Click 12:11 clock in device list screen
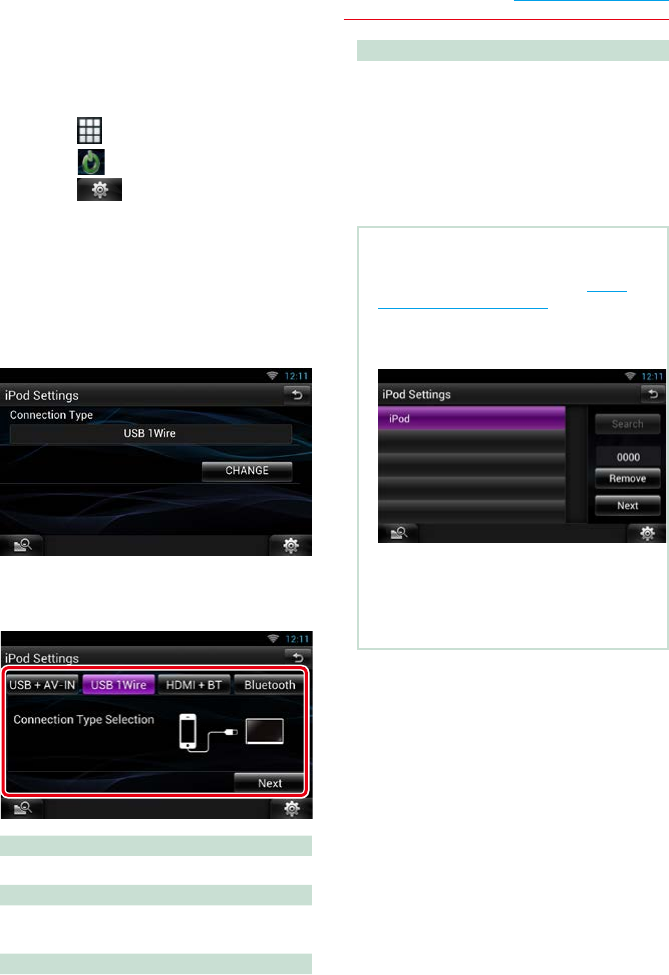 click(x=653, y=376)
